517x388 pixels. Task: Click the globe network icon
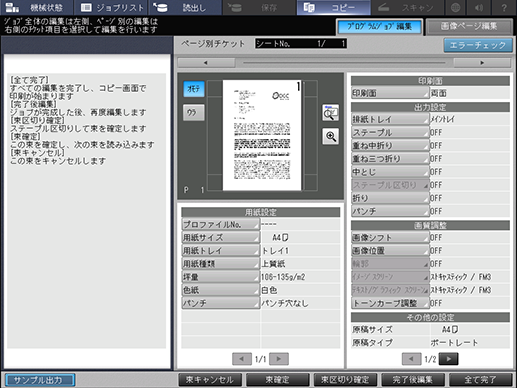456,7
